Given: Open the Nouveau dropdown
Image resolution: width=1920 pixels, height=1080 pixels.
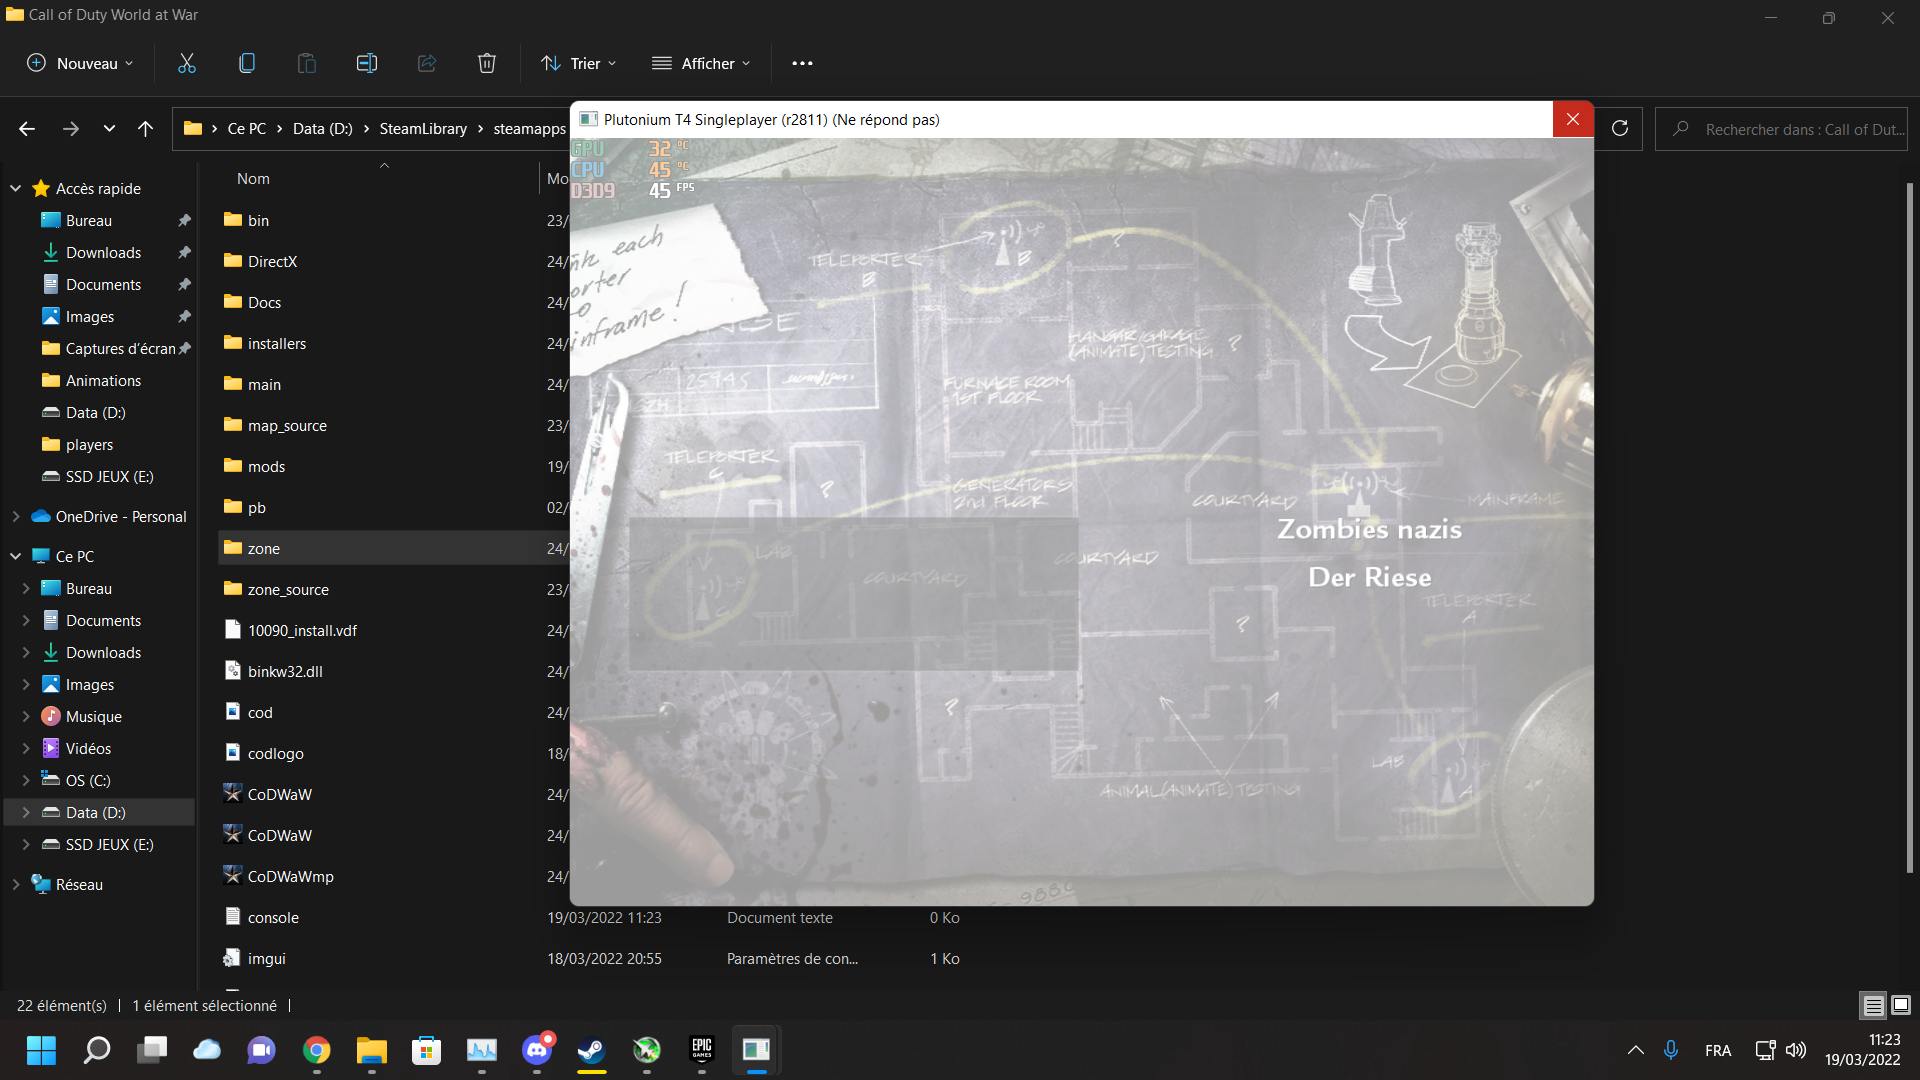Looking at the screenshot, I should click(80, 63).
